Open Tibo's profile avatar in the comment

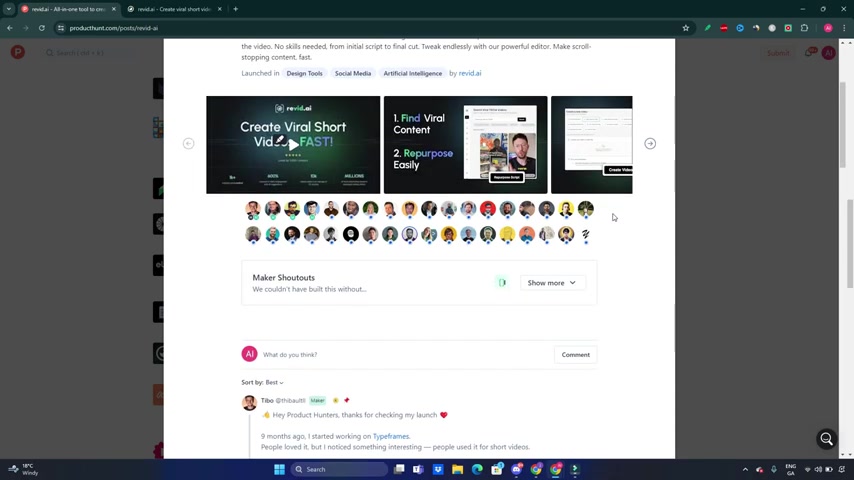(249, 403)
